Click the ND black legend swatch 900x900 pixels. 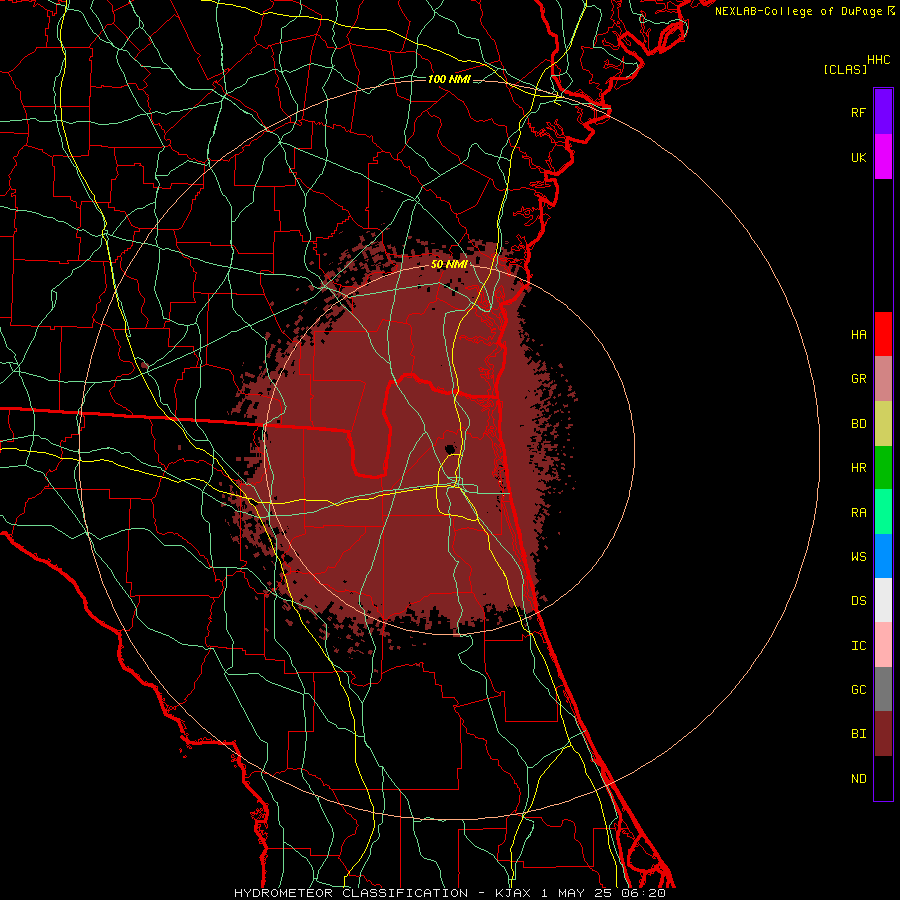click(883, 778)
